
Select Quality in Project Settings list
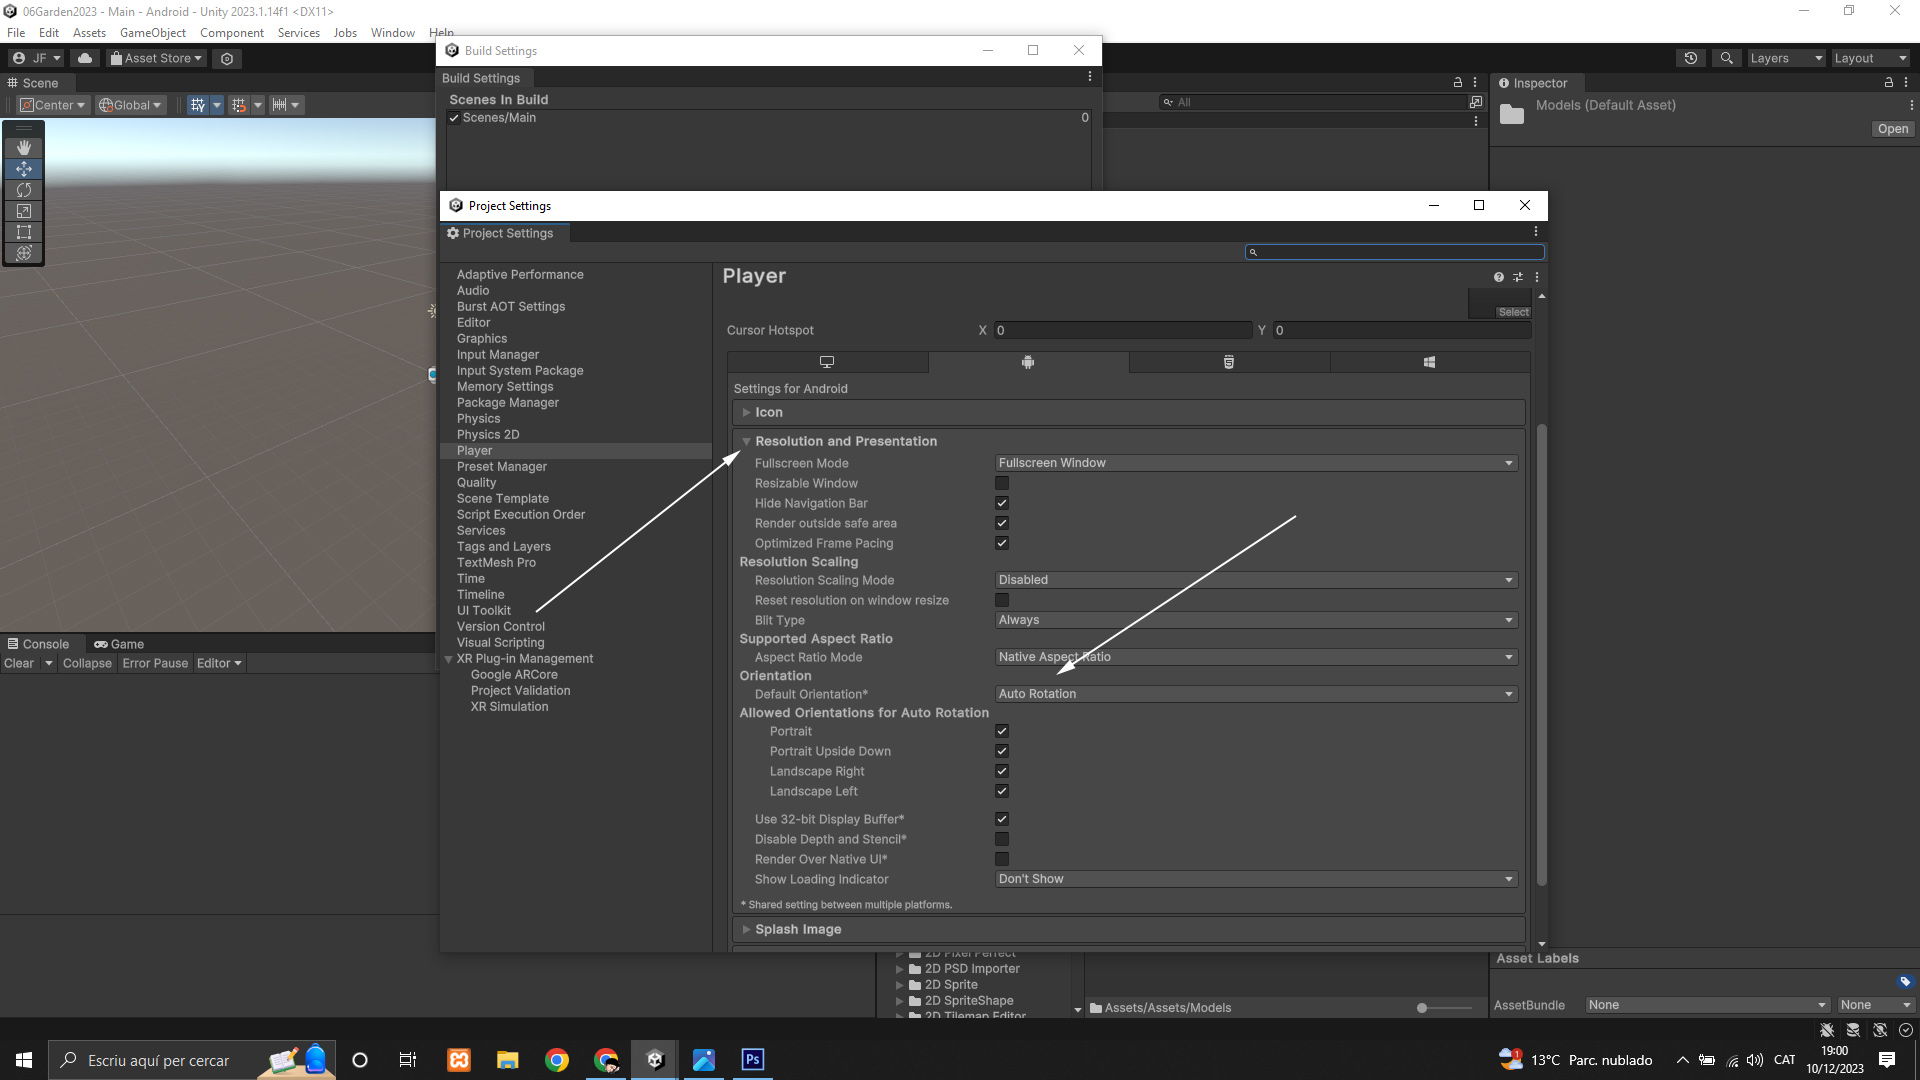coord(476,483)
